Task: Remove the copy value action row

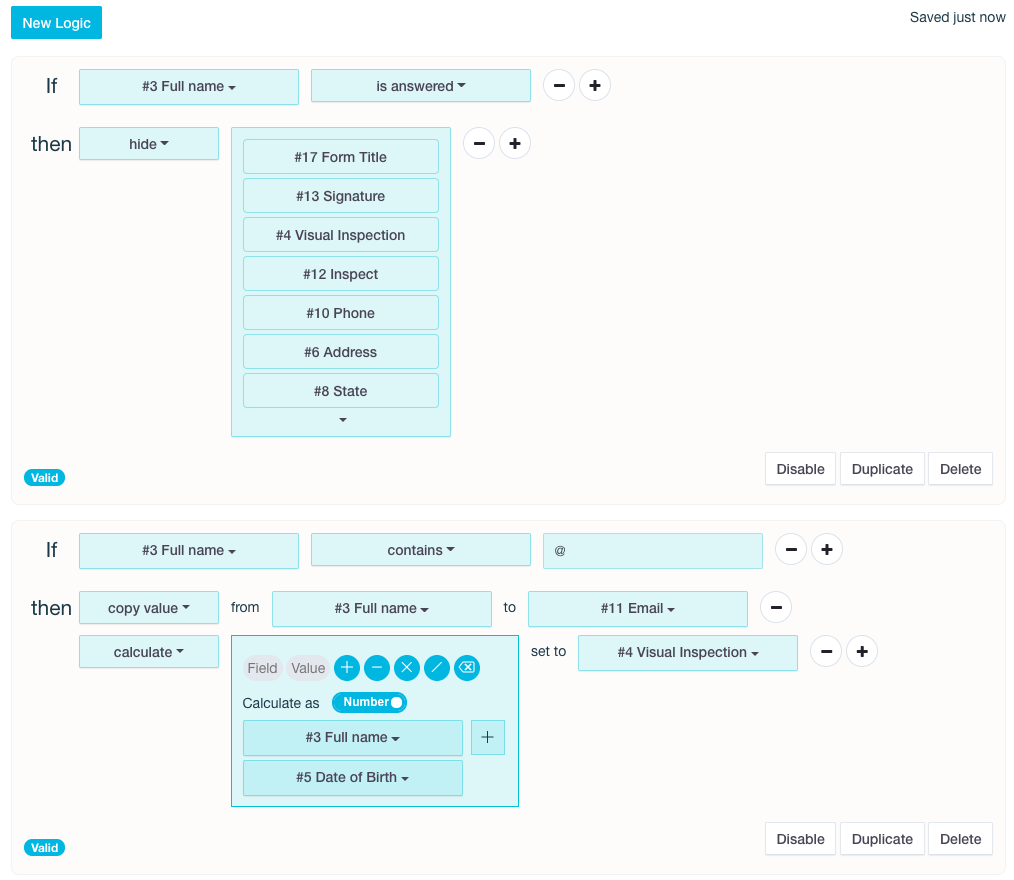Action: point(776,607)
